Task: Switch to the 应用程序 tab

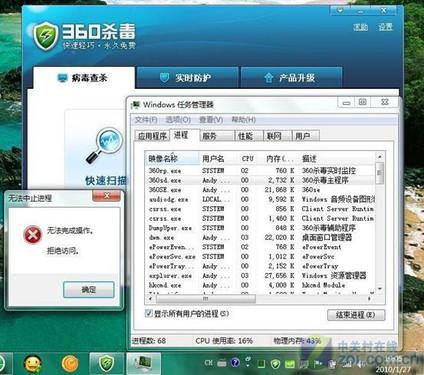Action: pos(152,136)
